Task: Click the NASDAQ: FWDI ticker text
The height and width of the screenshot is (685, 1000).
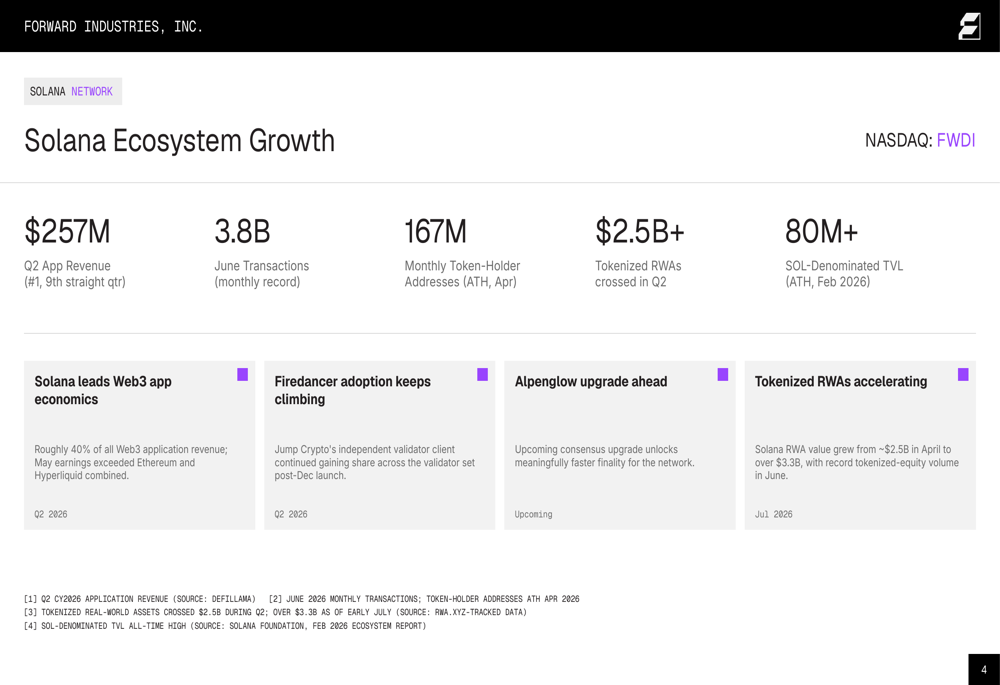Action: [920, 140]
